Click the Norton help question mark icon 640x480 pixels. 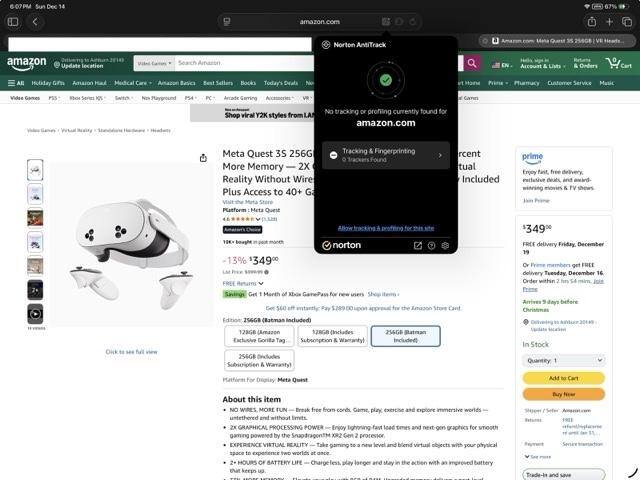pyautogui.click(x=431, y=245)
